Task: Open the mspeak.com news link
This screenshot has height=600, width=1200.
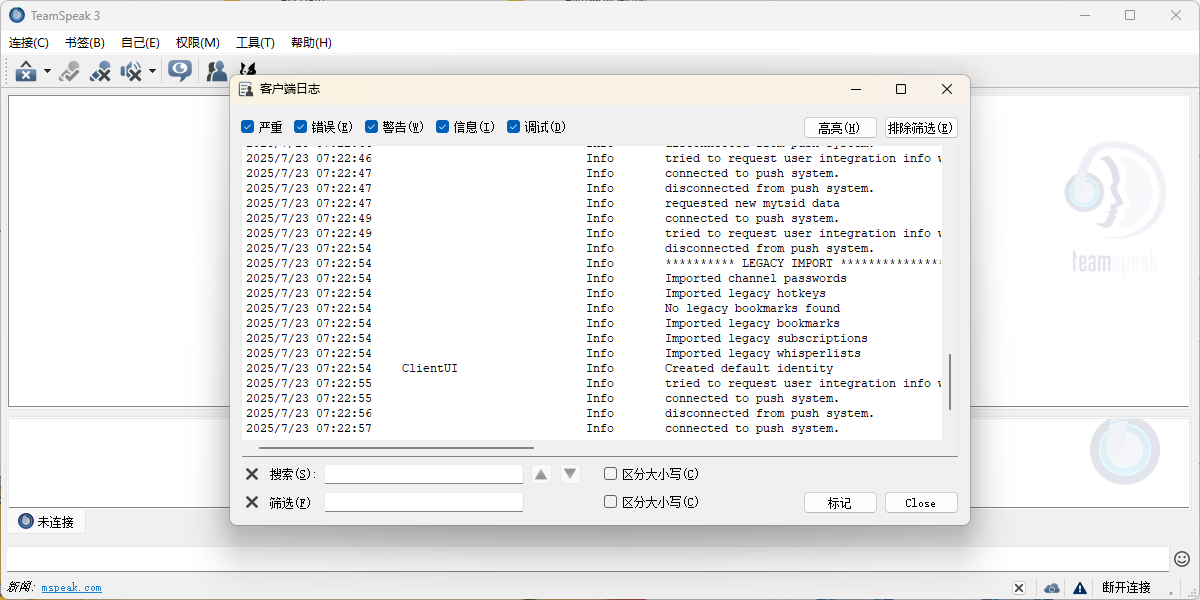Action: click(71, 588)
